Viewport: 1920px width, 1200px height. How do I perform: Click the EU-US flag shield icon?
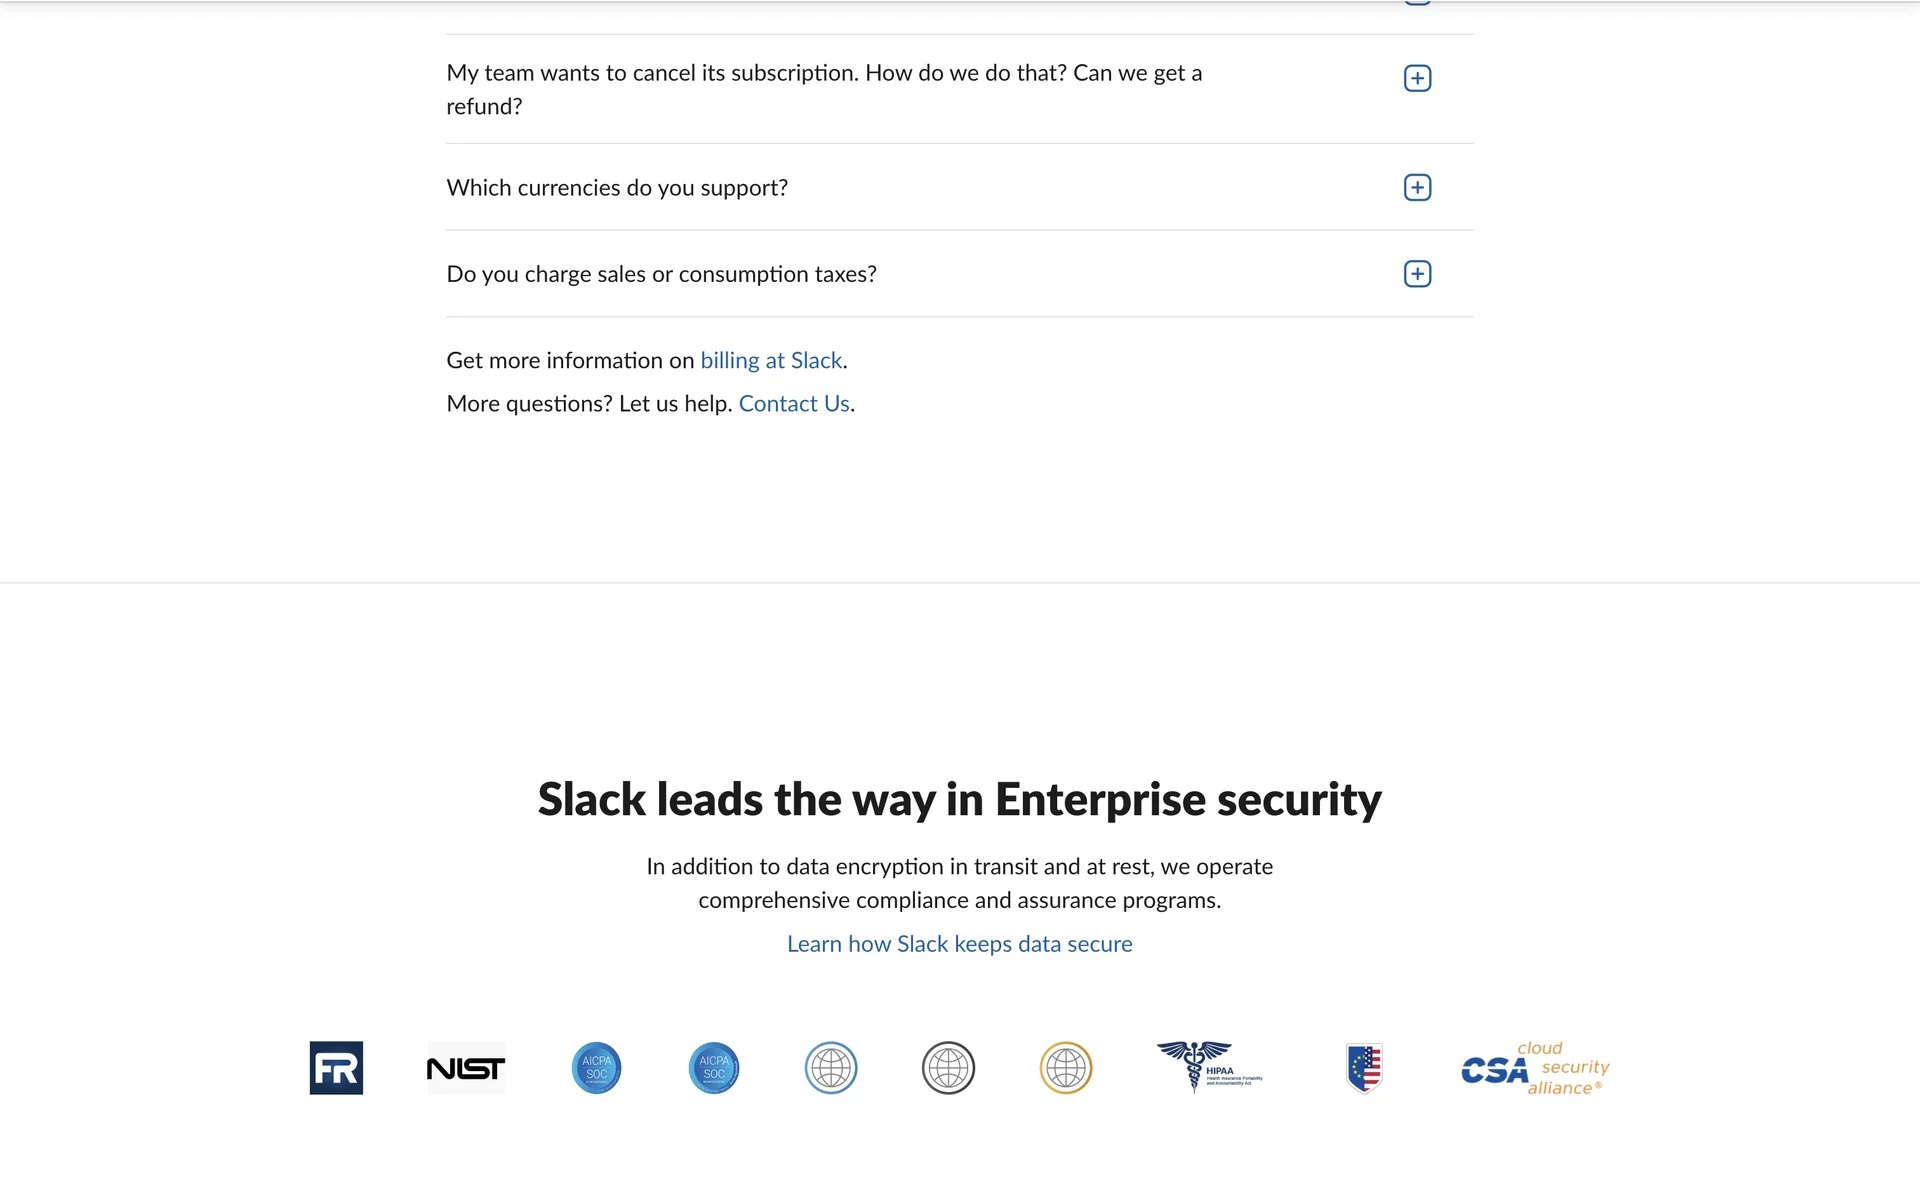click(1364, 1068)
